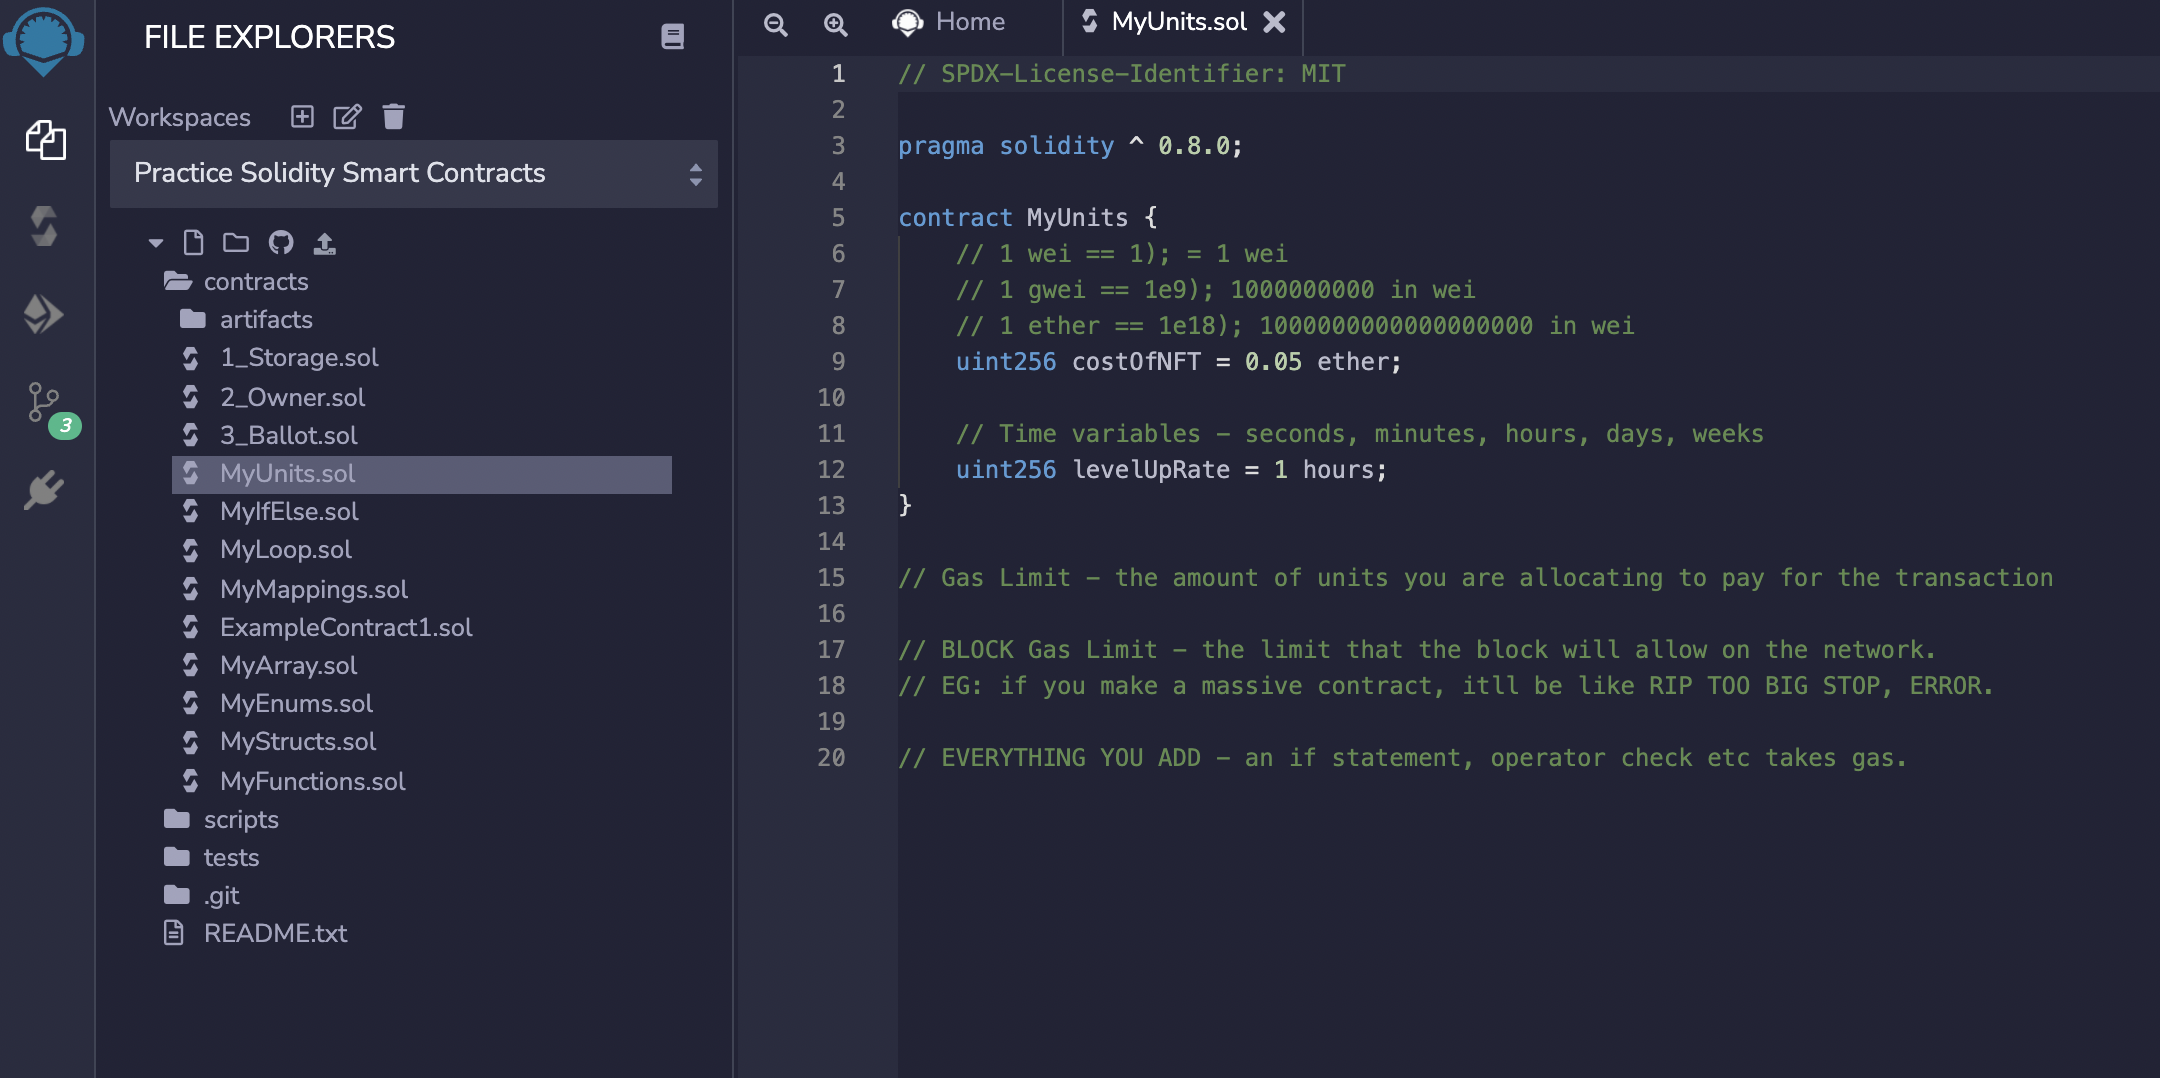Image resolution: width=2160 pixels, height=1078 pixels.
Task: Select the MyUnits.sol editor tab
Action: pyautogui.click(x=1178, y=22)
